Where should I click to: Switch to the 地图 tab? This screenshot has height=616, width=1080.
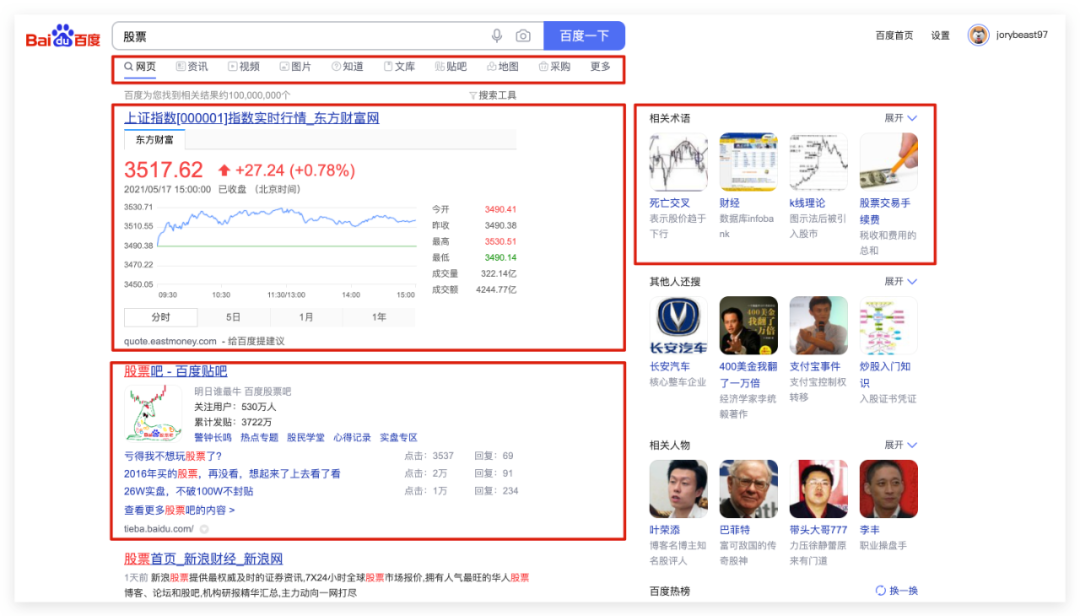pos(503,67)
